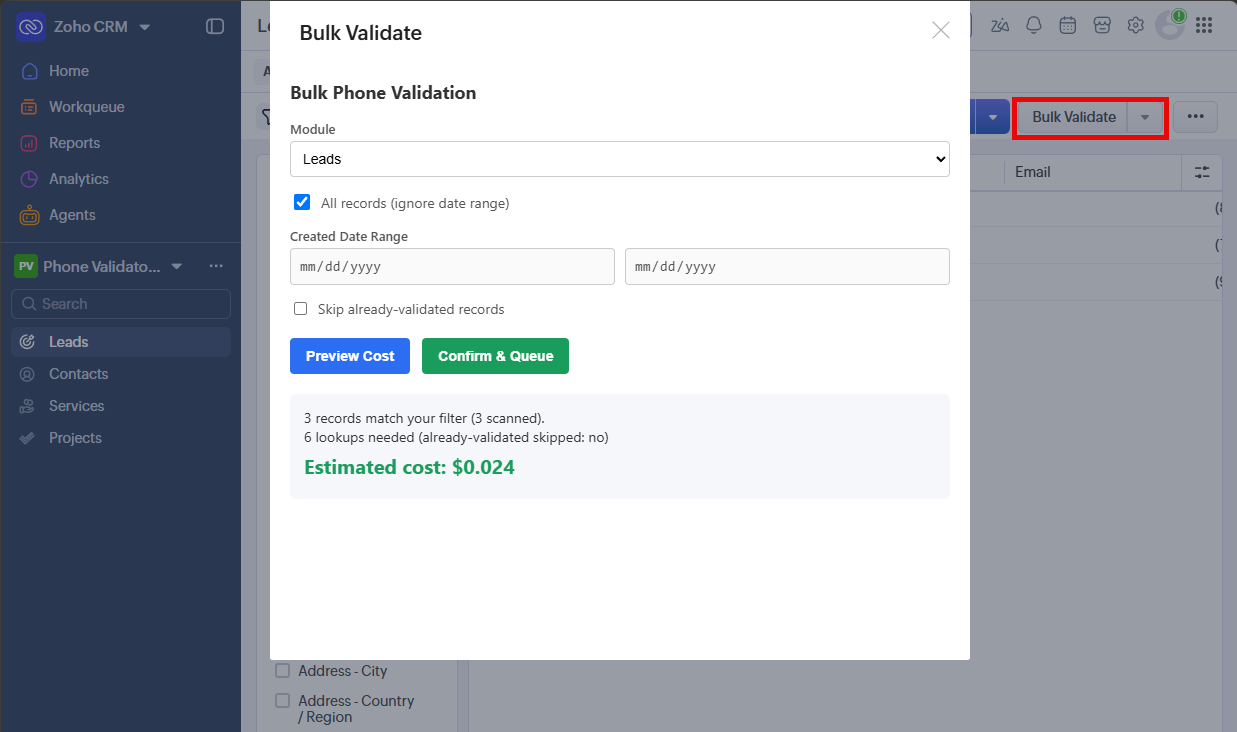
Task: Open the settings gear icon
Action: click(x=1136, y=26)
